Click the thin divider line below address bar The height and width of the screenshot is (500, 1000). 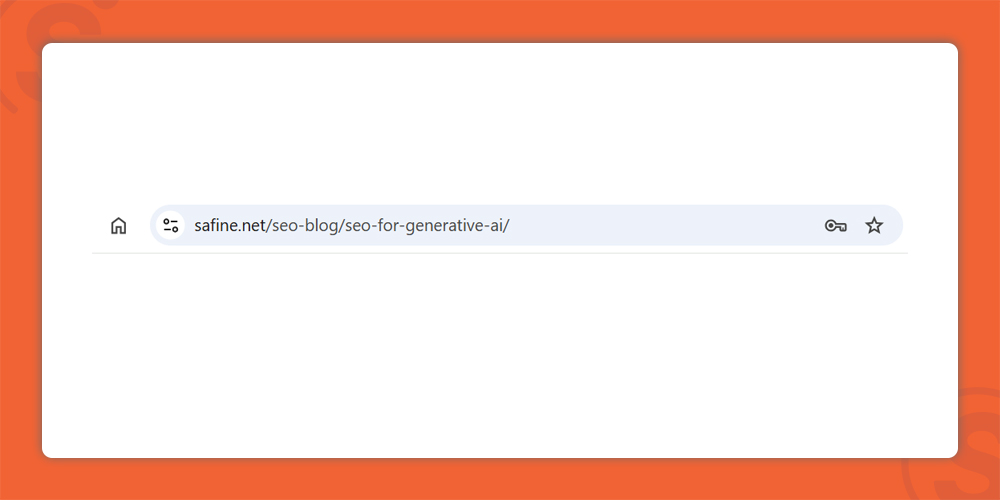click(500, 253)
